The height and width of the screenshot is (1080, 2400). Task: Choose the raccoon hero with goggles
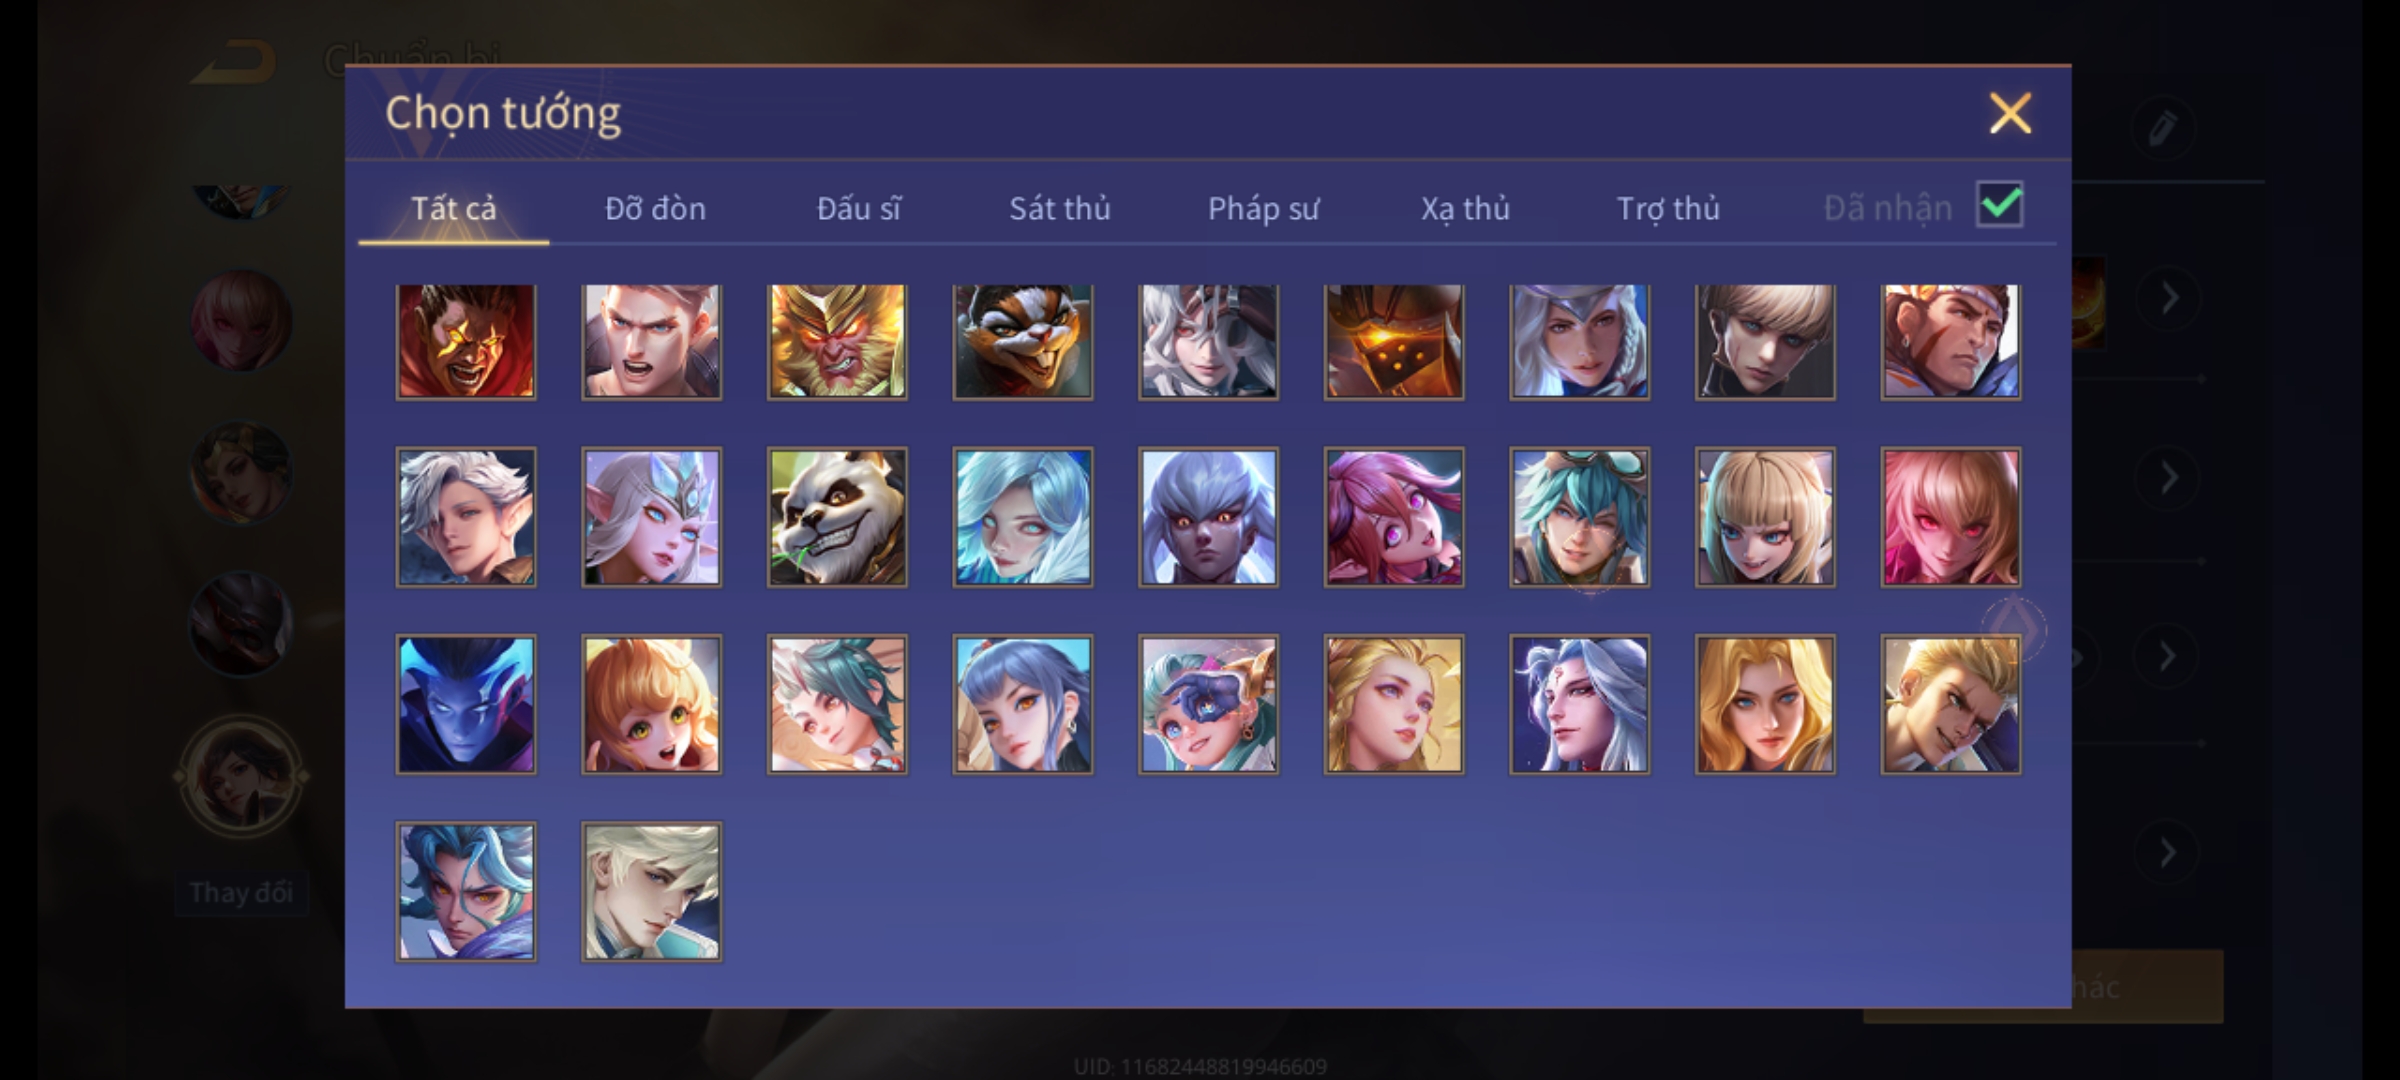click(x=1022, y=342)
